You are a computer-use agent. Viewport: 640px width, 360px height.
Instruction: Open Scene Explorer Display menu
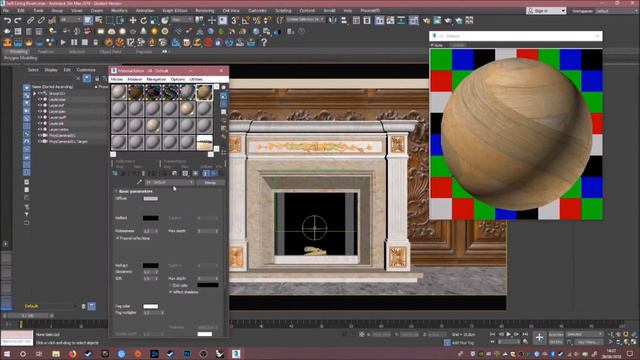pos(51,70)
